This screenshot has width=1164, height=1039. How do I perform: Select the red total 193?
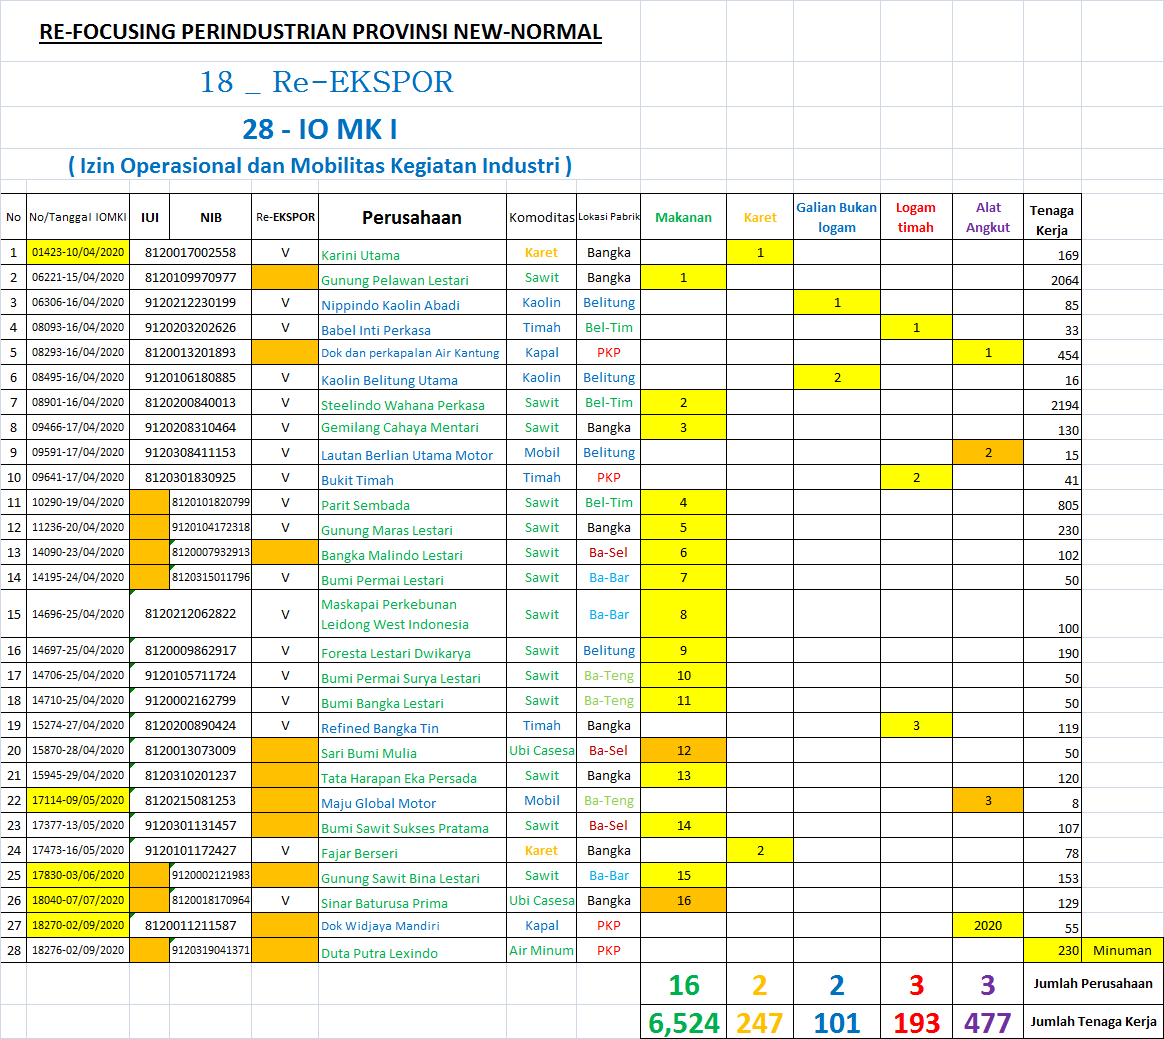[x=916, y=1023]
